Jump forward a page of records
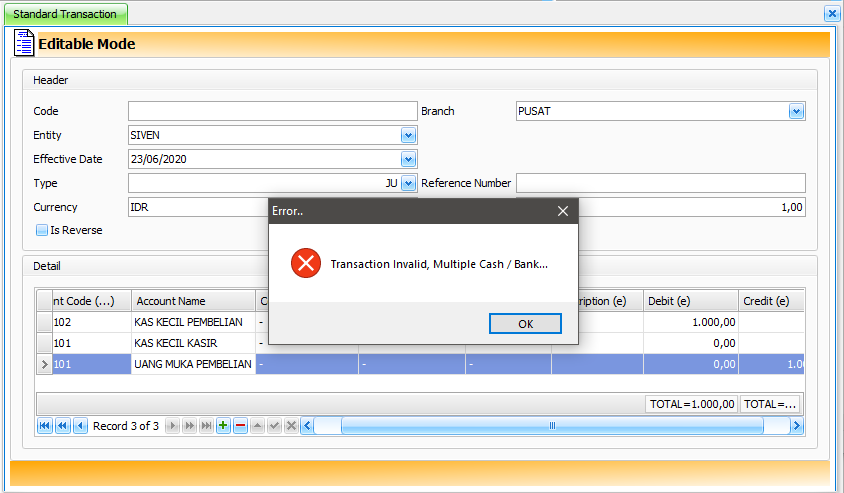This screenshot has width=844, height=493. coord(189,426)
